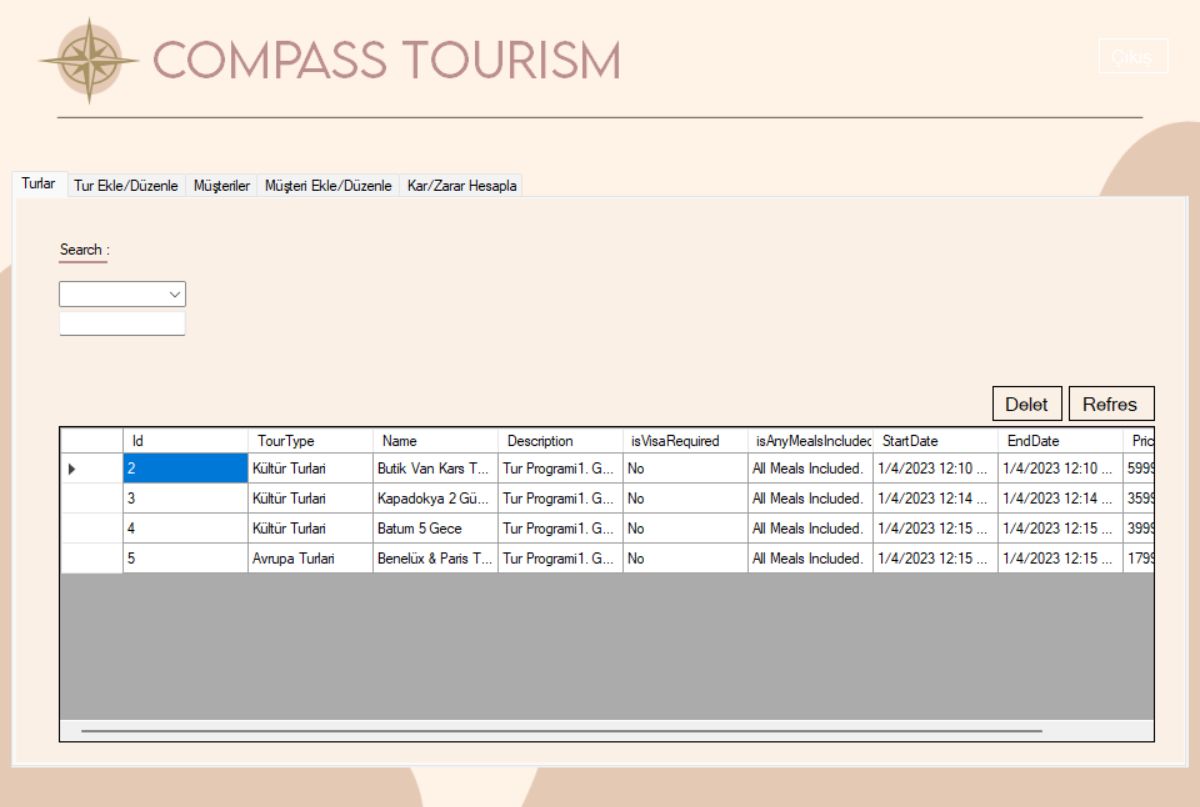Select the No visa cell in Benelüx row
1200x807 pixels.
tap(685, 558)
